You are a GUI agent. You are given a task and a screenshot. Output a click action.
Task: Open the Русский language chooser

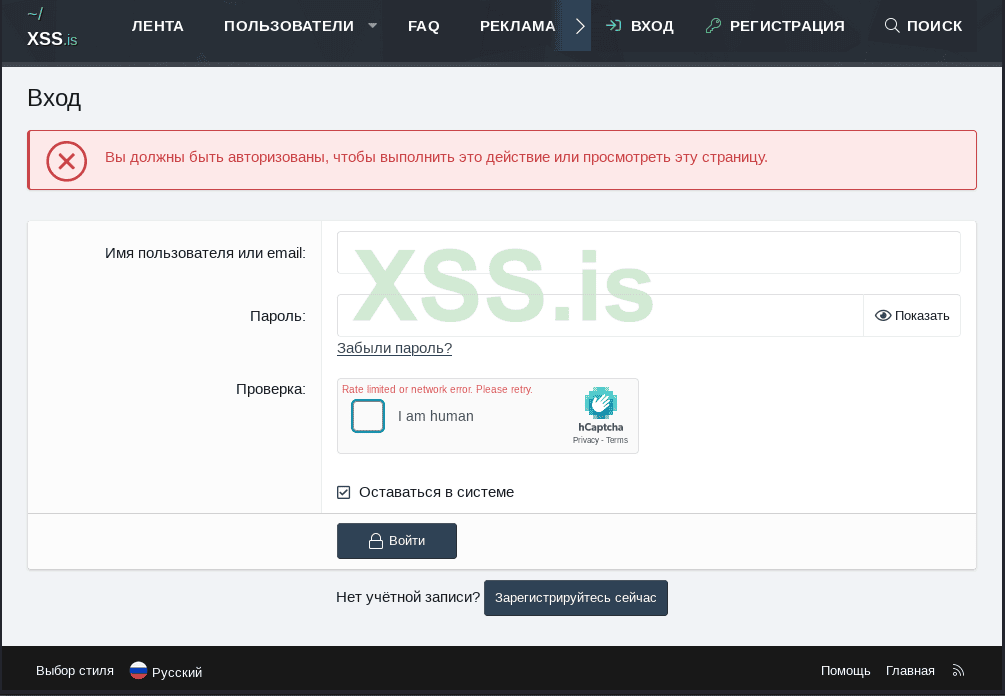(x=166, y=672)
